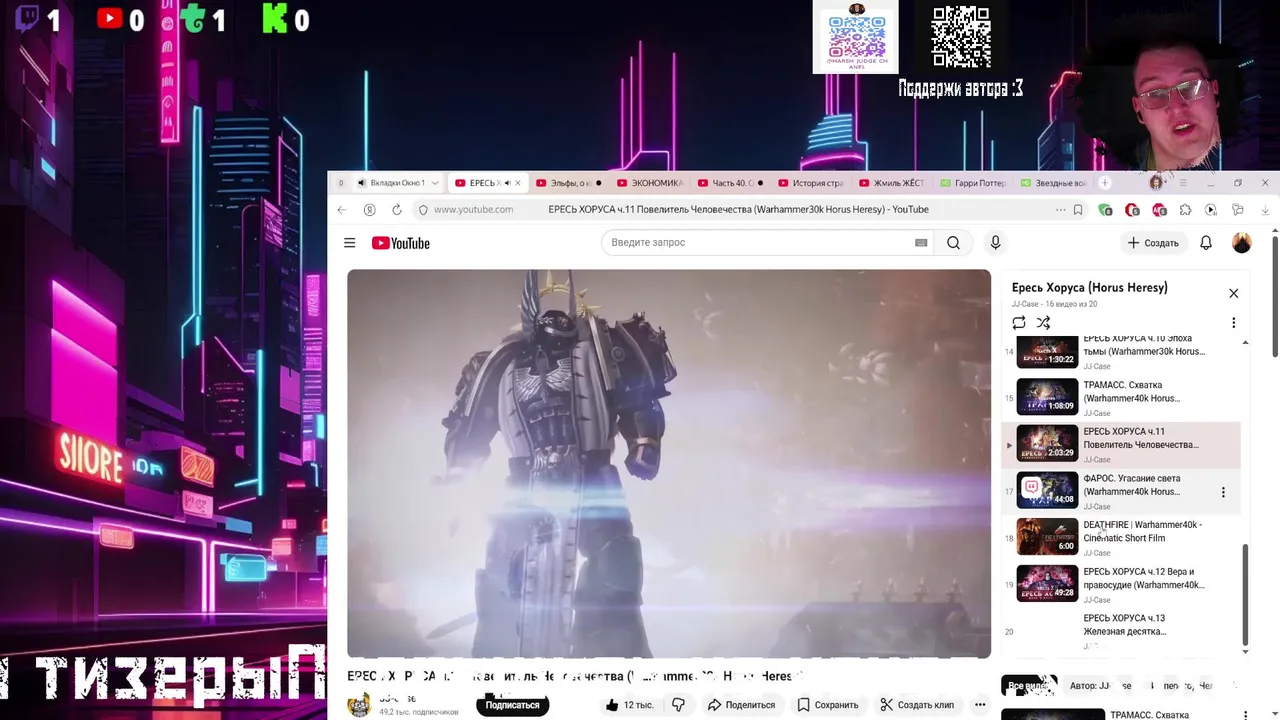1280x720 pixels.
Task: Switch to the ЭКОНОМИКА browser tab
Action: (x=650, y=183)
